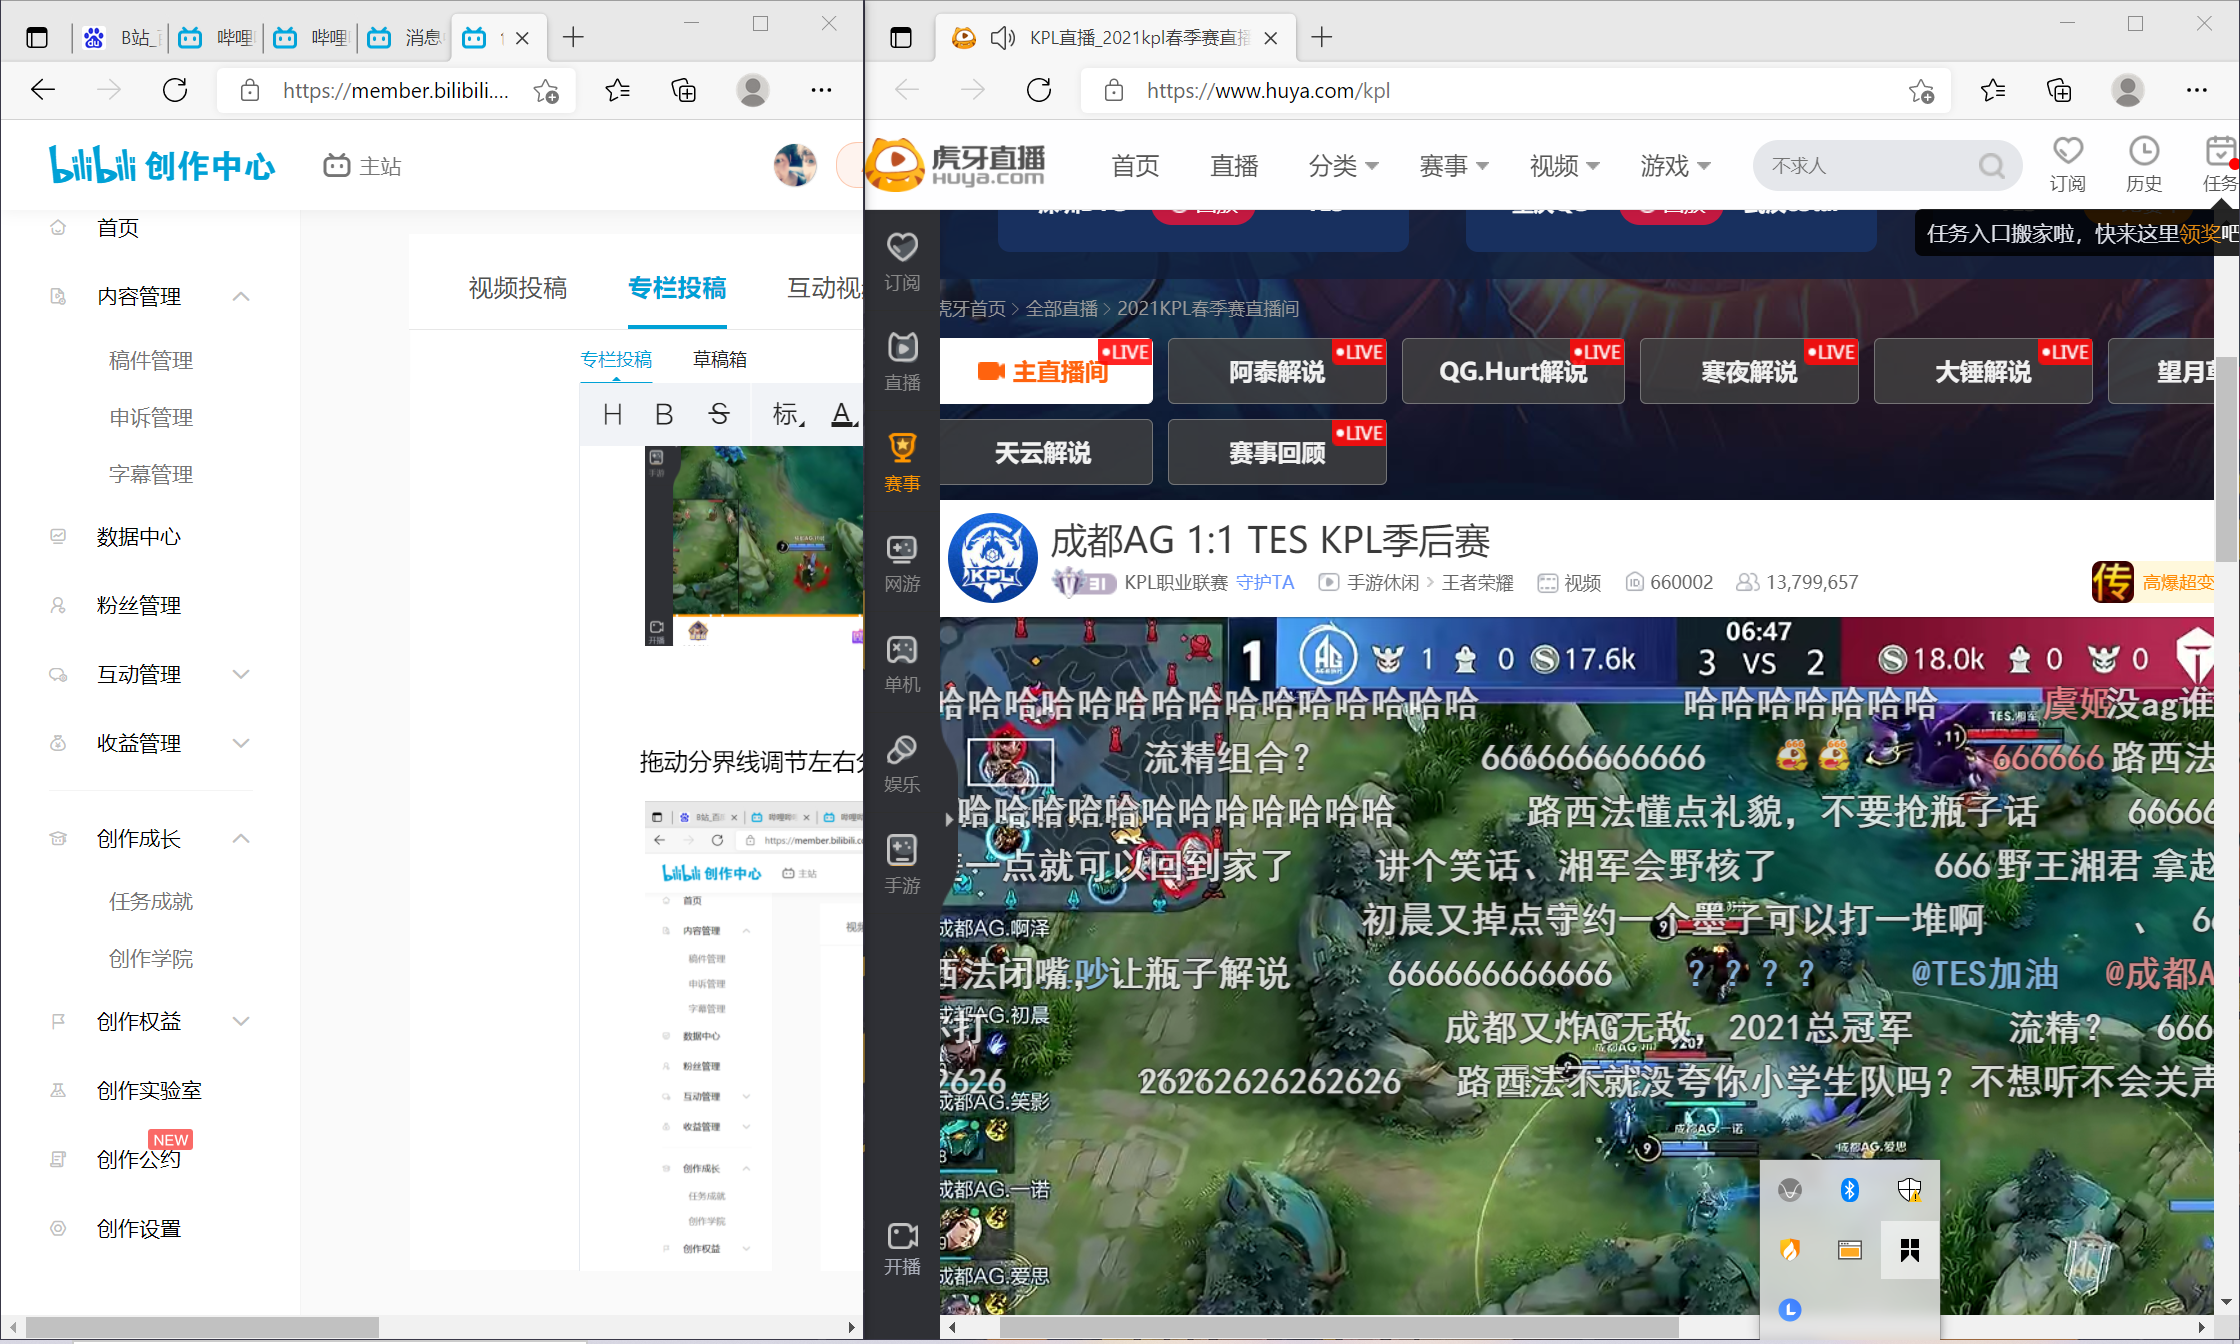This screenshot has width=2240, height=1344.
Task: Toggle Strikethrough formatting in bilibili editor
Action: tap(719, 414)
